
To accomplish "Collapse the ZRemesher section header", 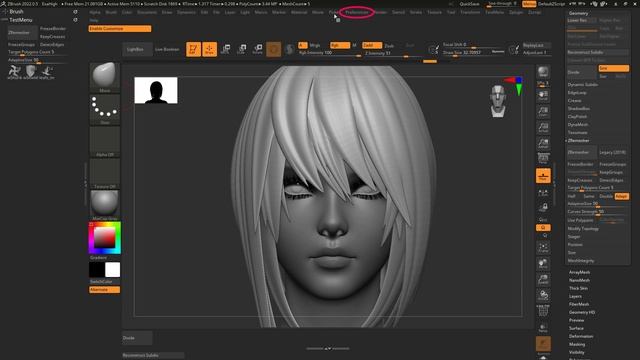I will (x=578, y=140).
